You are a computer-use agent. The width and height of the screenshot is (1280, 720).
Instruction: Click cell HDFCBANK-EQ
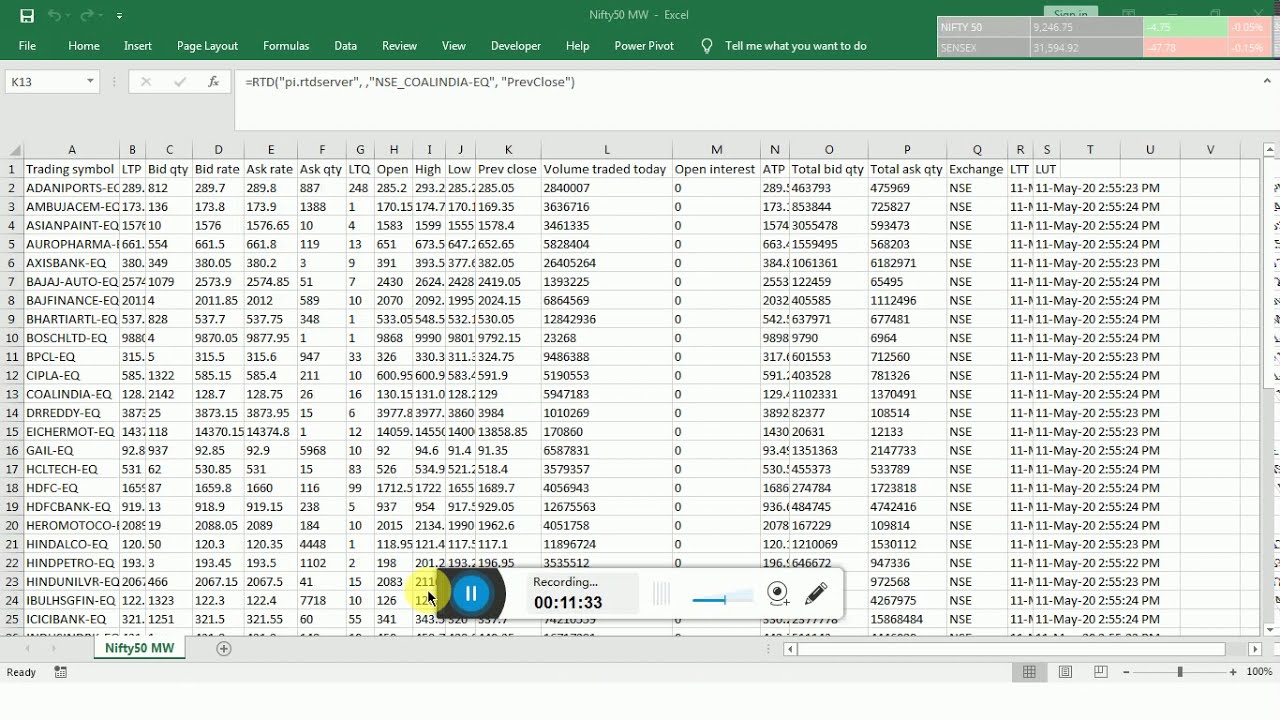72,507
